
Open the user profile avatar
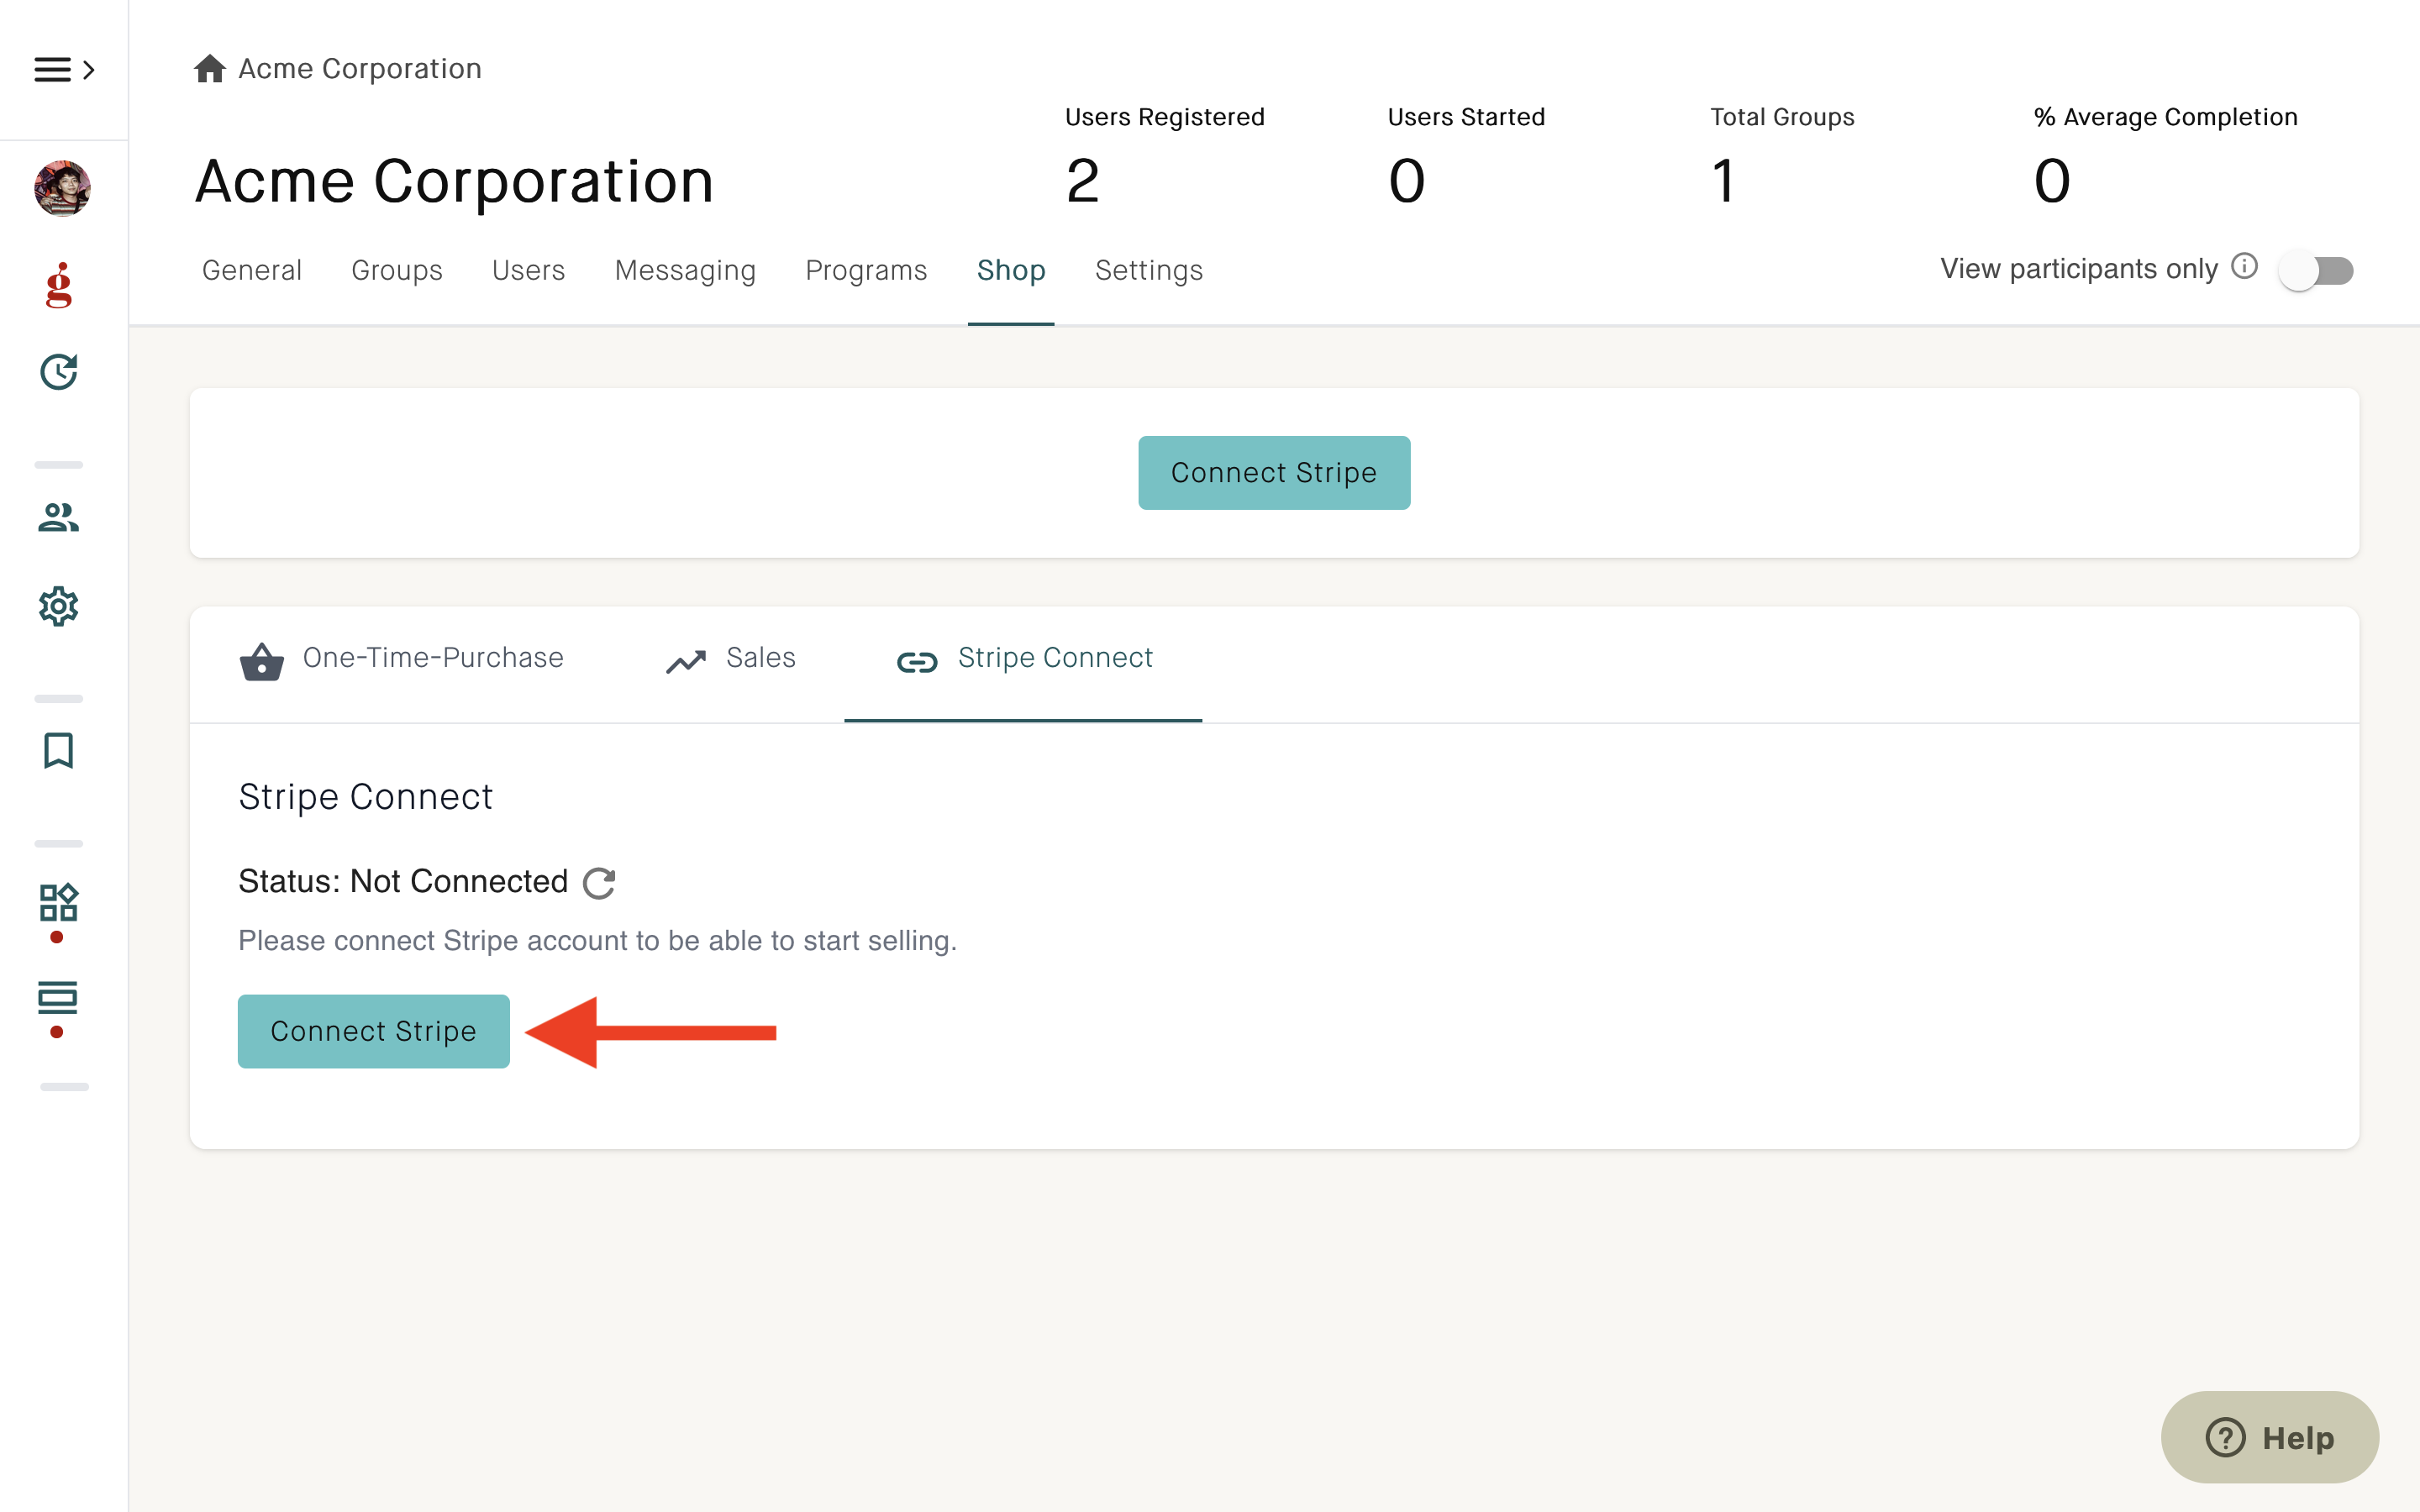[x=62, y=188]
